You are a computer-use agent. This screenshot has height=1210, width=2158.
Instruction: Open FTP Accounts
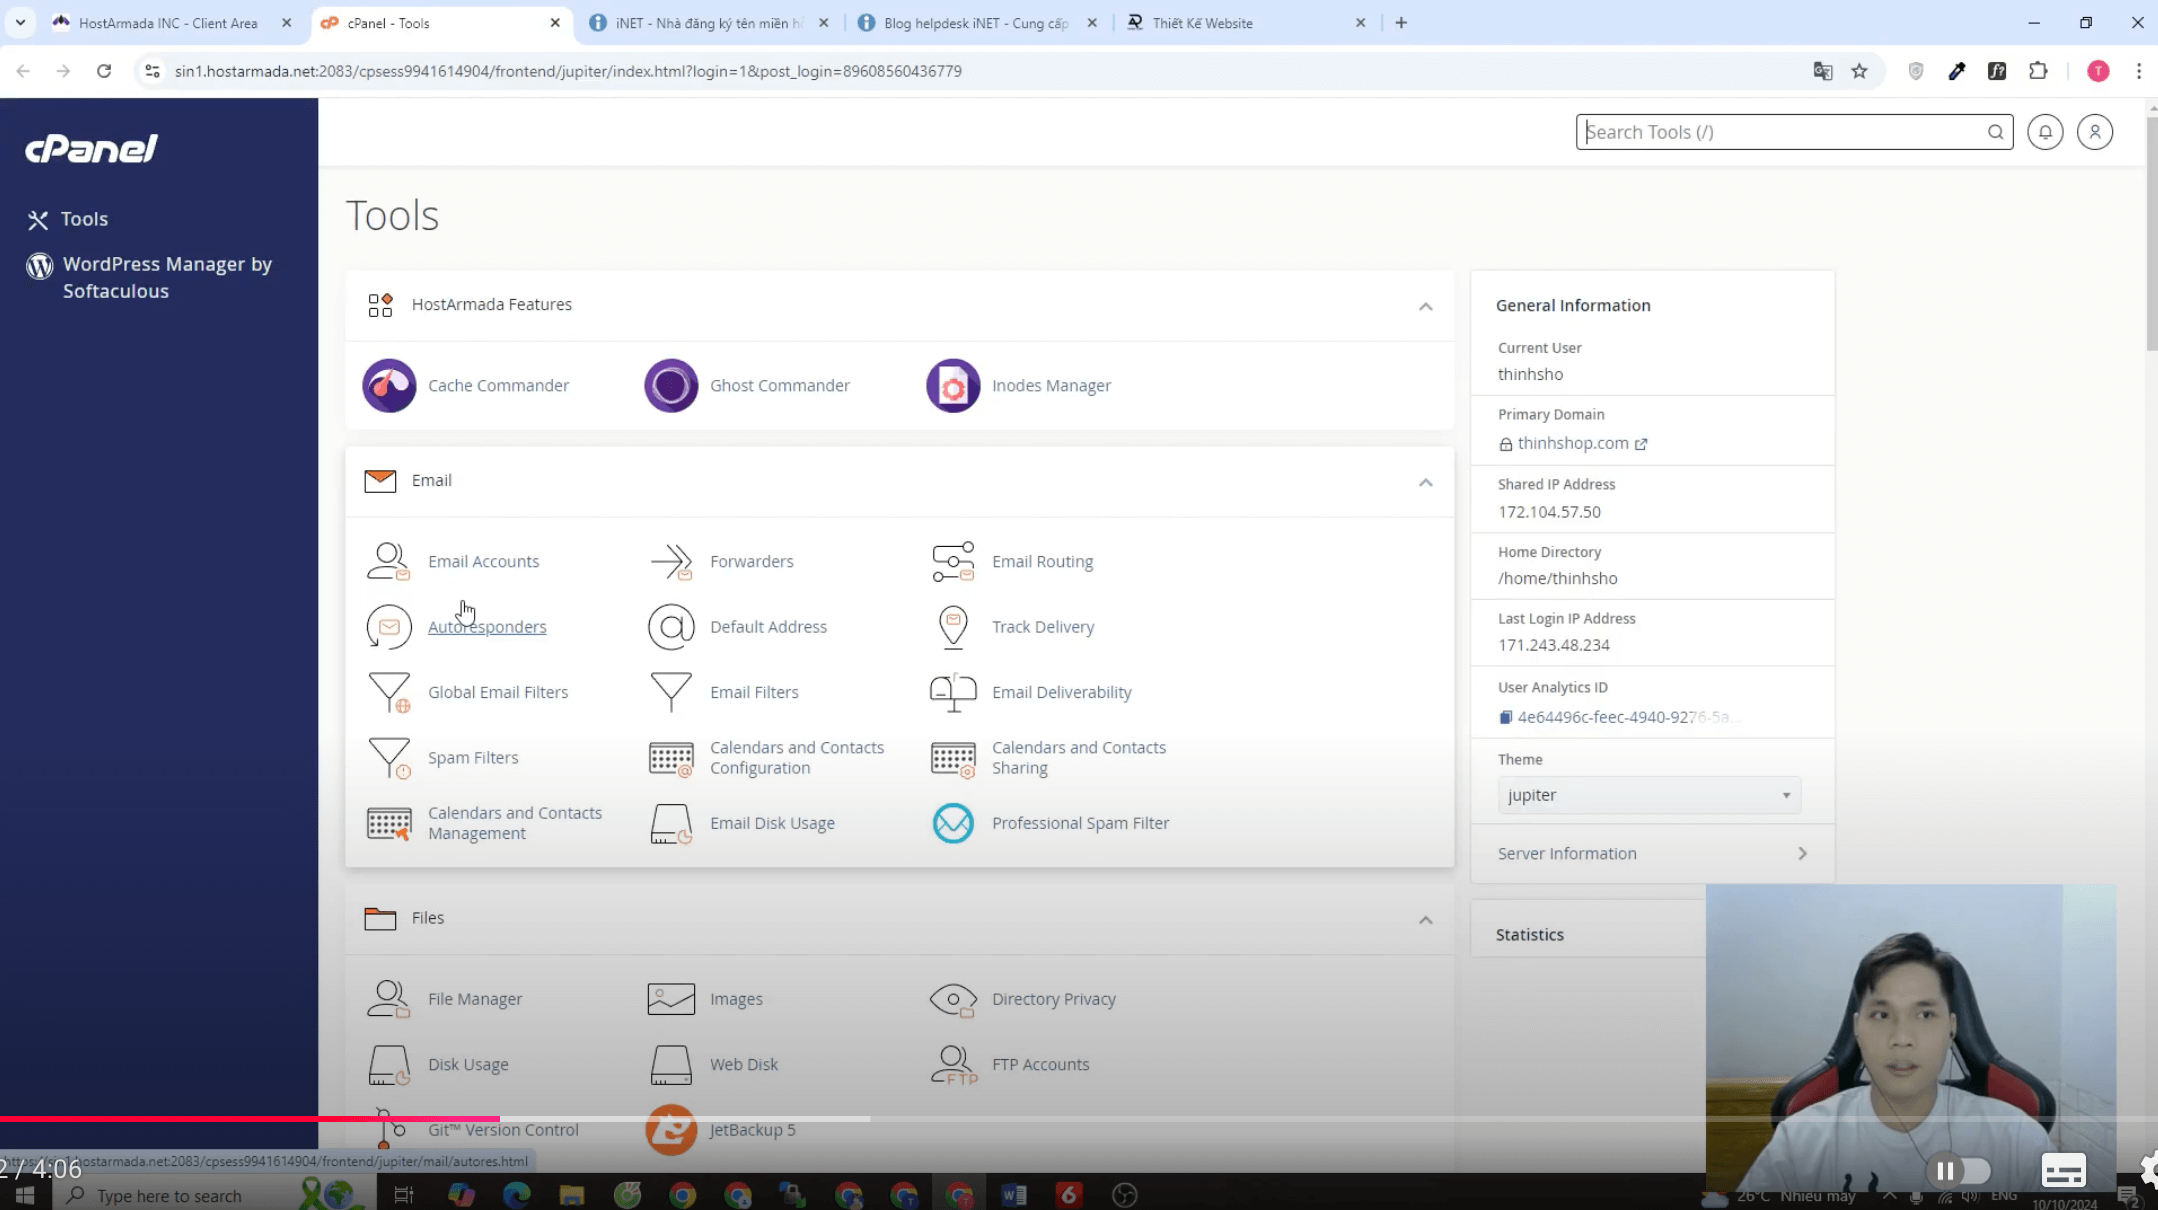click(1040, 1064)
